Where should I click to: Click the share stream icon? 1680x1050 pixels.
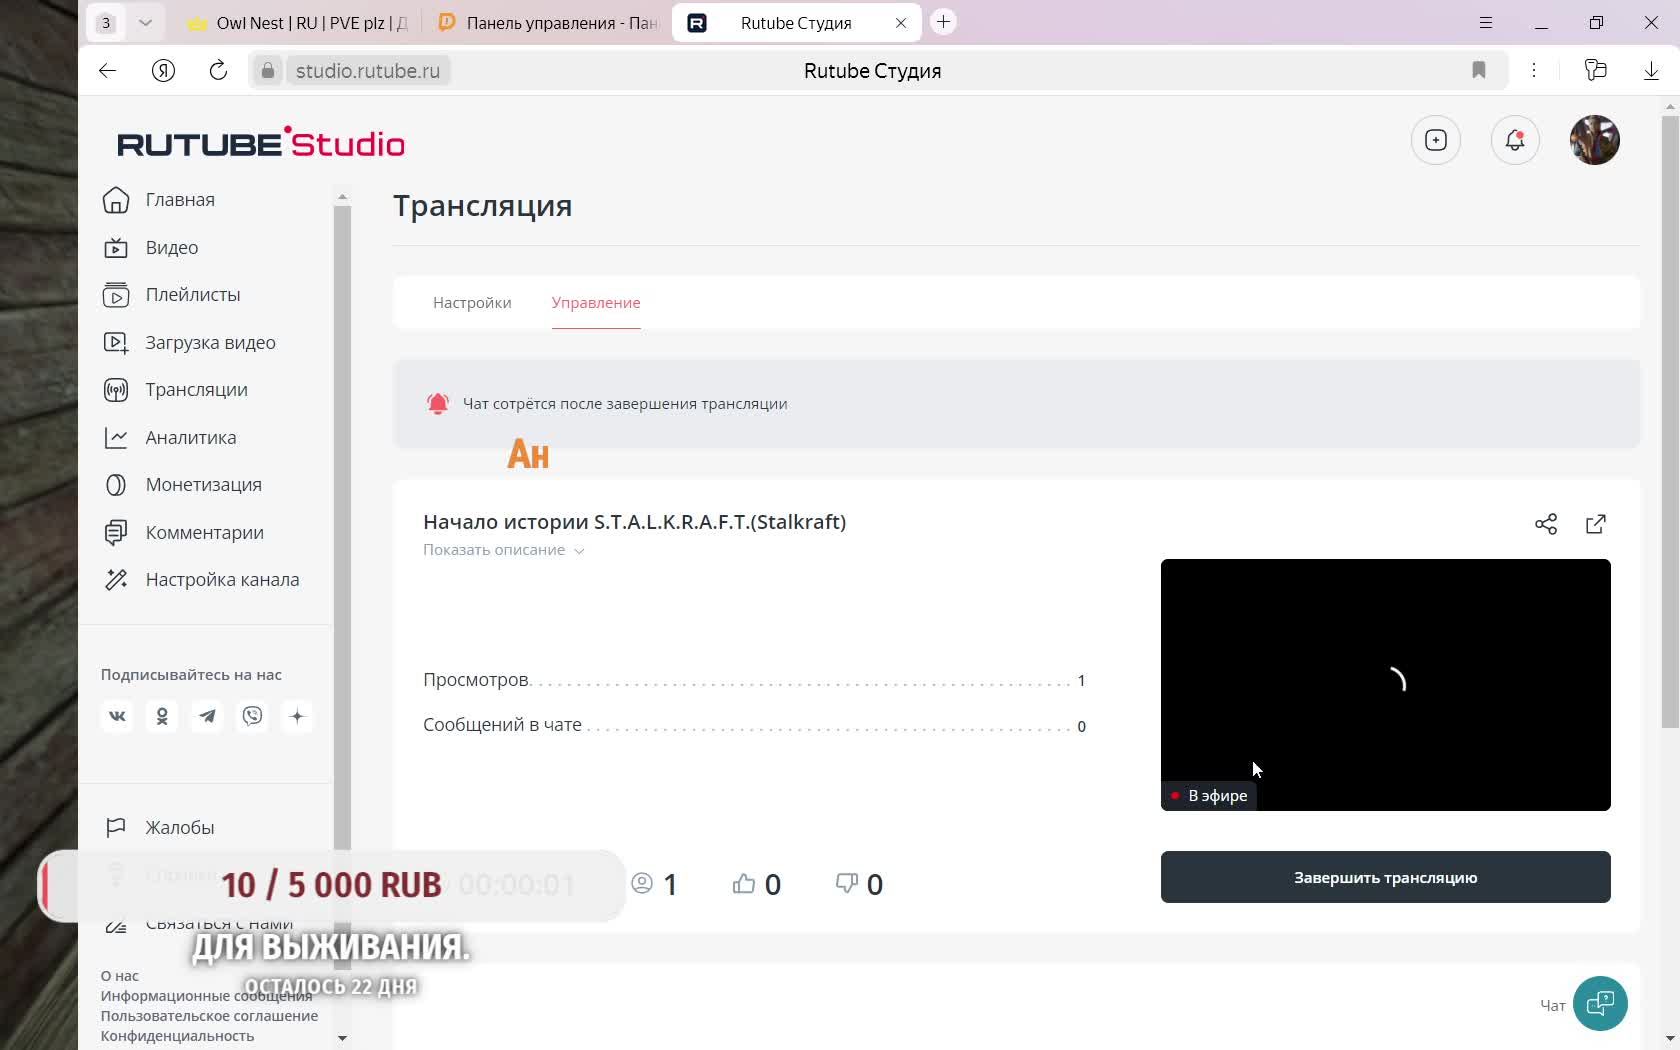(1546, 524)
